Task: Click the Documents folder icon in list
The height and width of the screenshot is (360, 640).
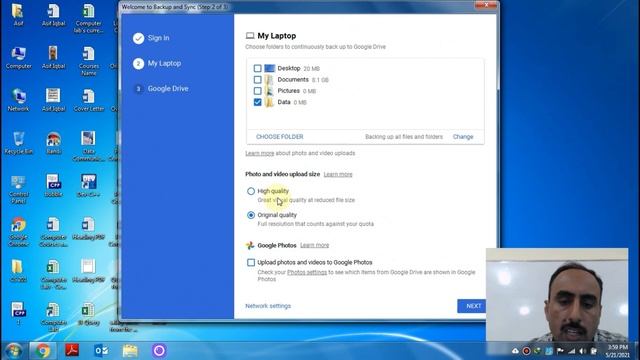Action: pos(269,80)
